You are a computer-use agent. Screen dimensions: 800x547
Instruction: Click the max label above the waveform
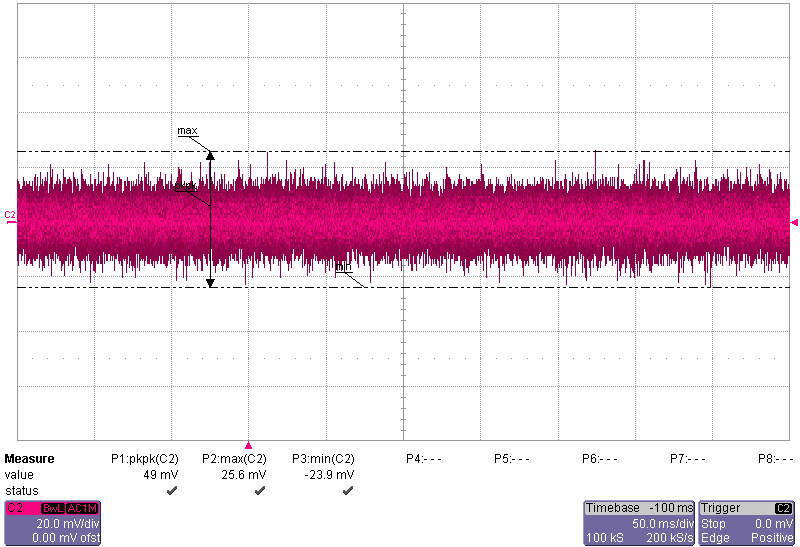187,131
